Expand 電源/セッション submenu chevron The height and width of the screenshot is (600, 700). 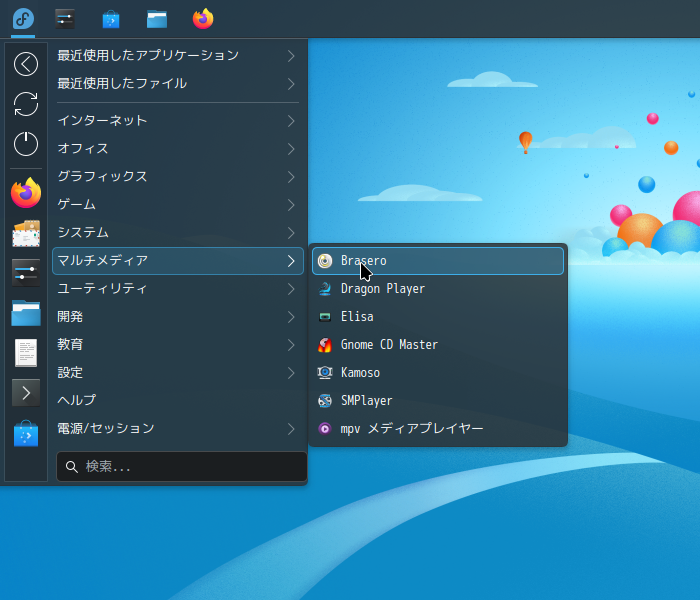click(291, 429)
